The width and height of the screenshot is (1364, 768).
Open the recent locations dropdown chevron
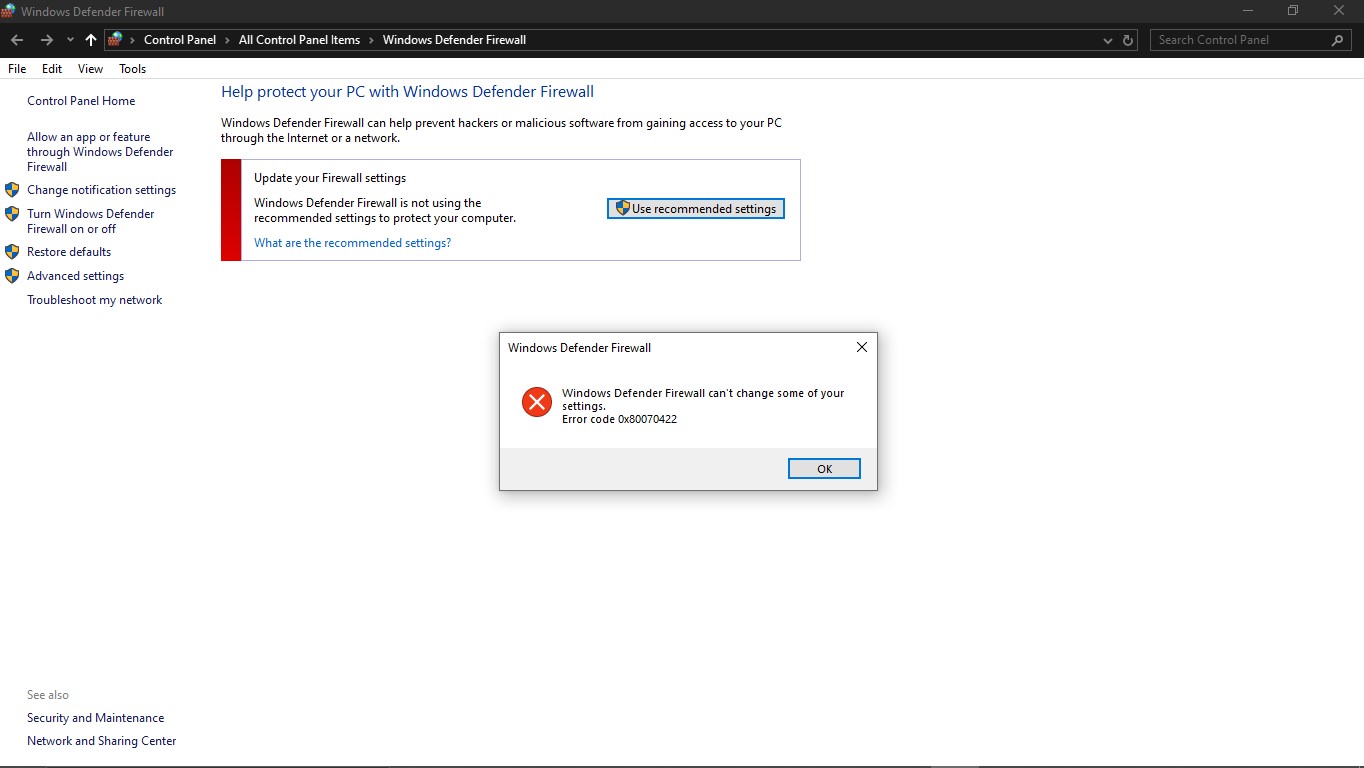coord(70,40)
